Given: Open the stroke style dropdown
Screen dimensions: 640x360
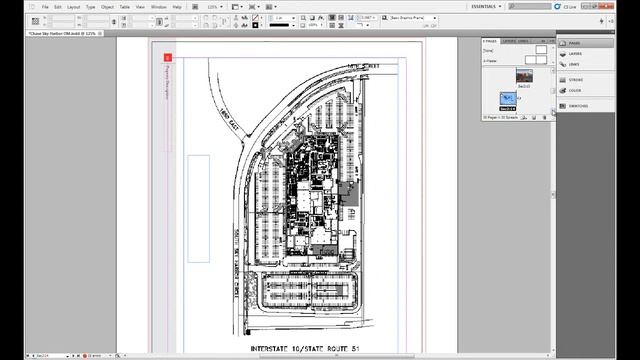Looking at the screenshot, I should [x=293, y=26].
